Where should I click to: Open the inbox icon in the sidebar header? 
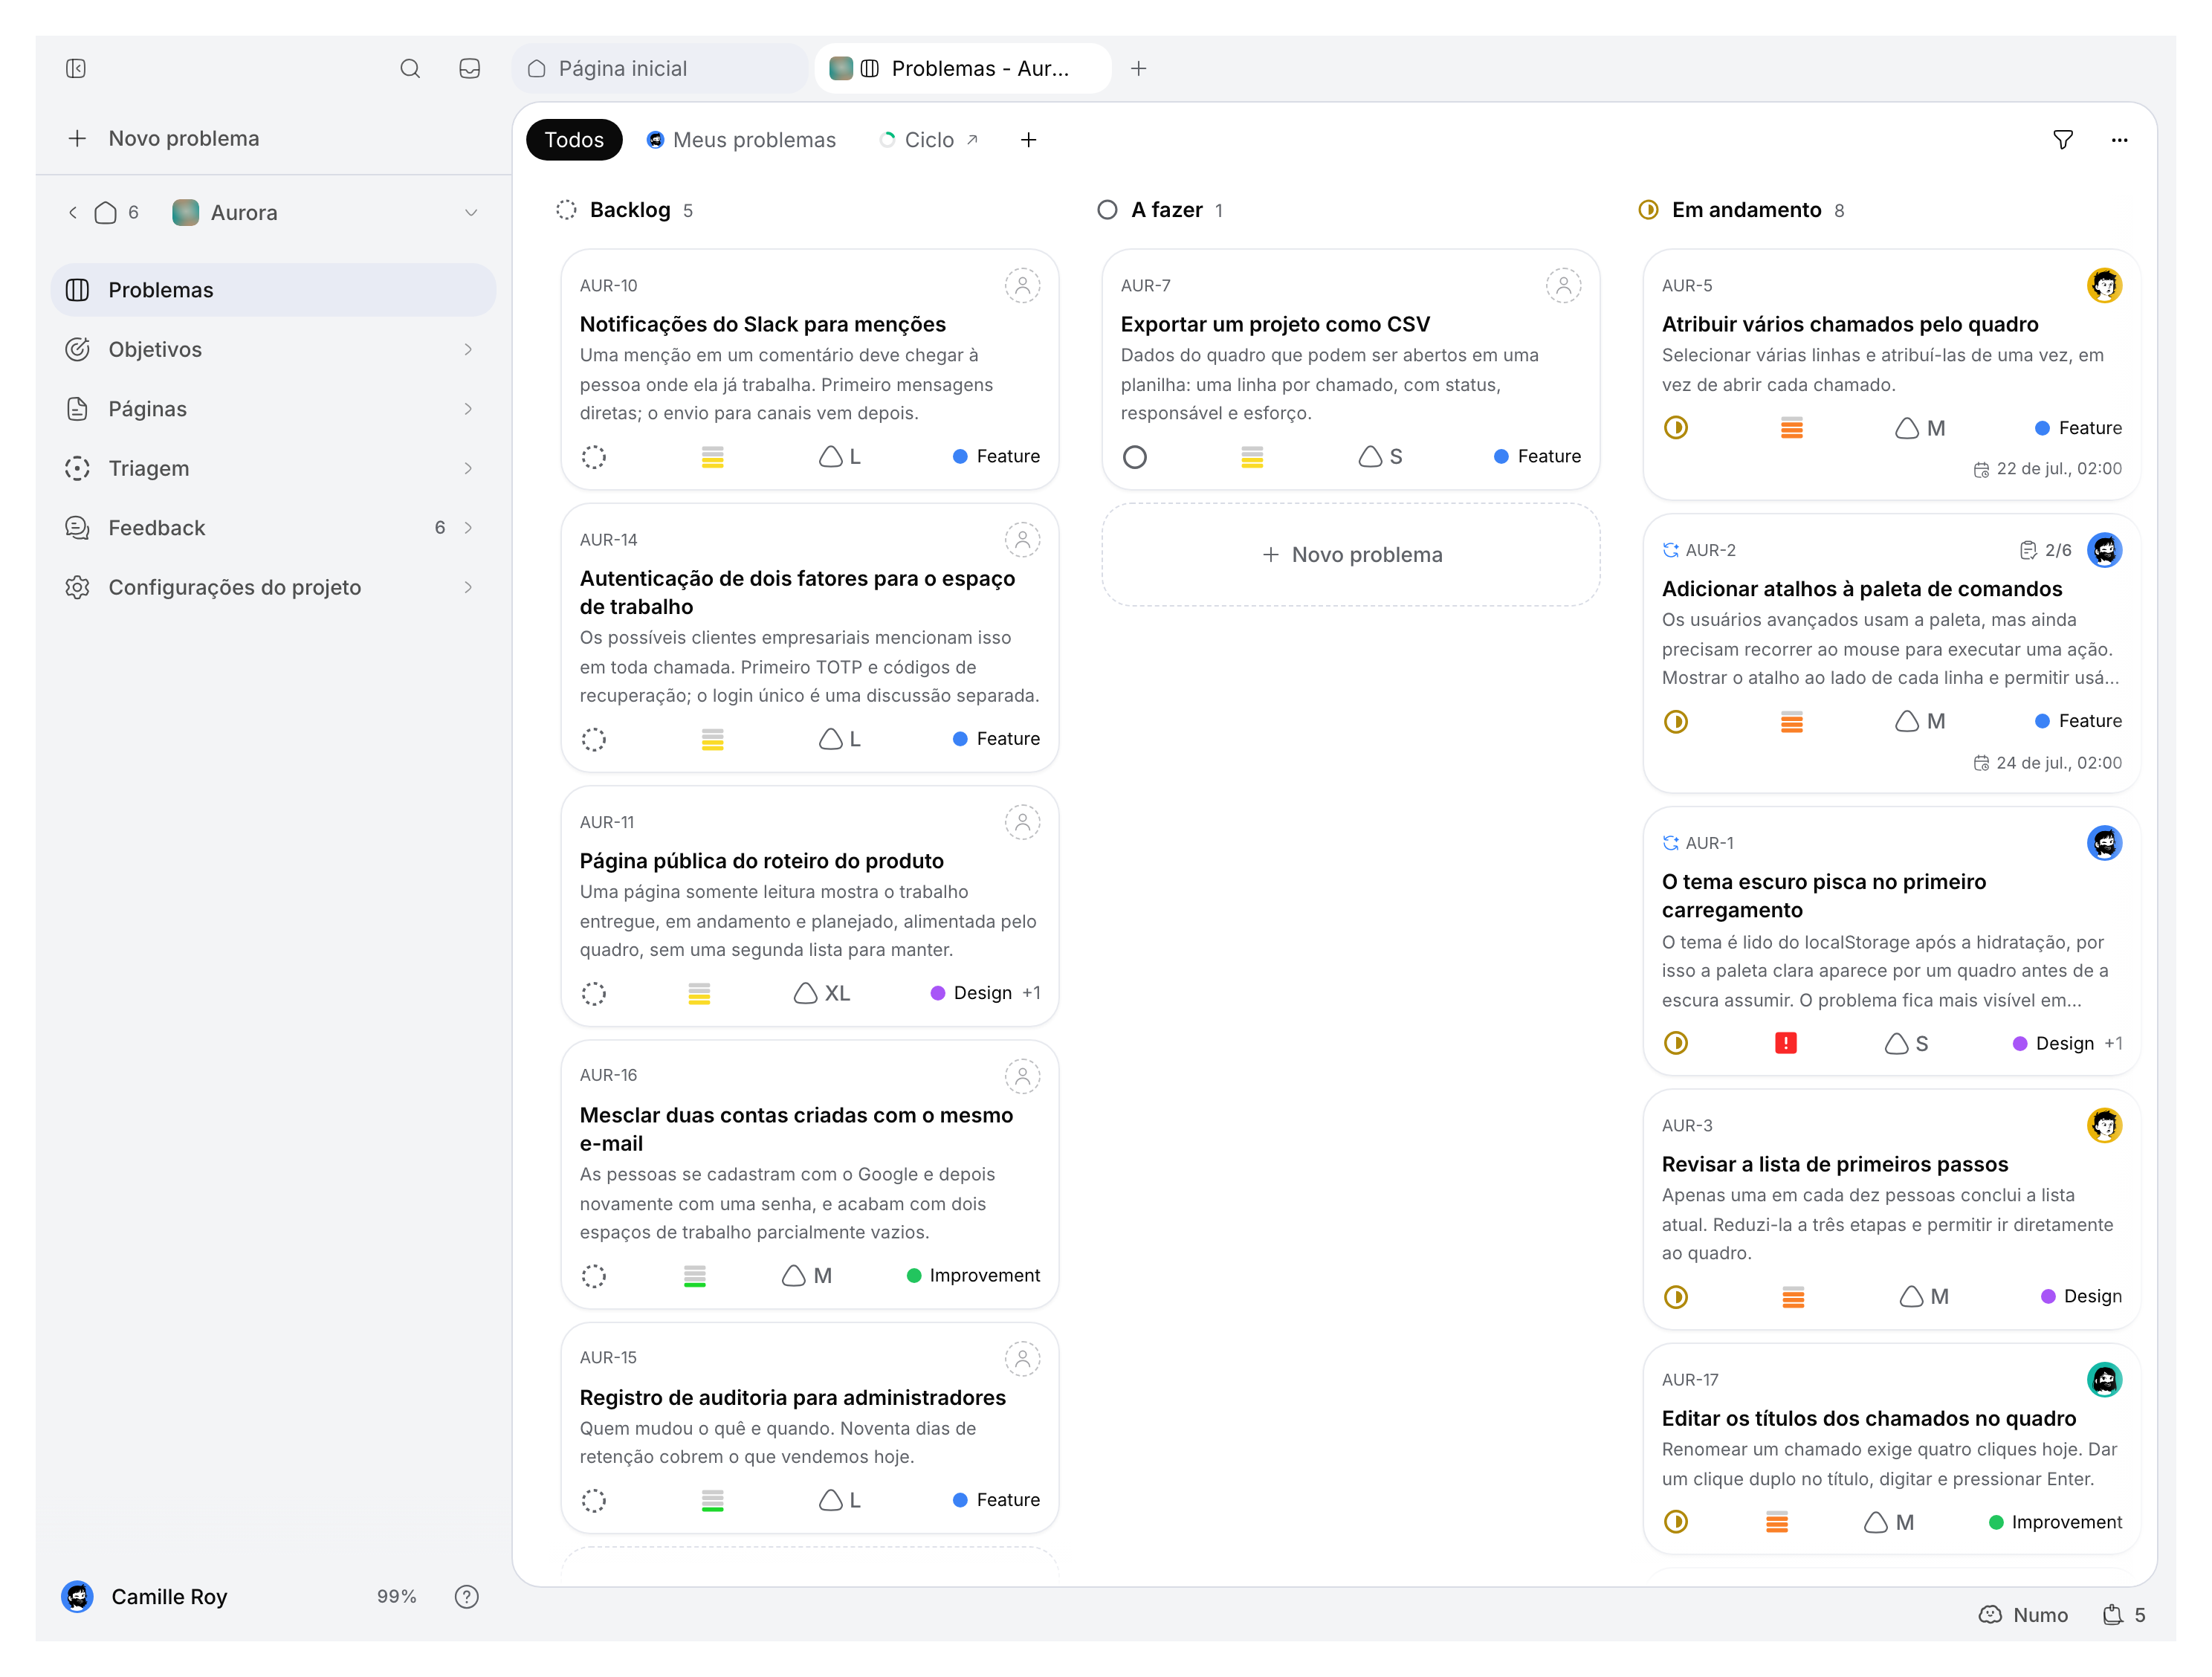point(469,68)
